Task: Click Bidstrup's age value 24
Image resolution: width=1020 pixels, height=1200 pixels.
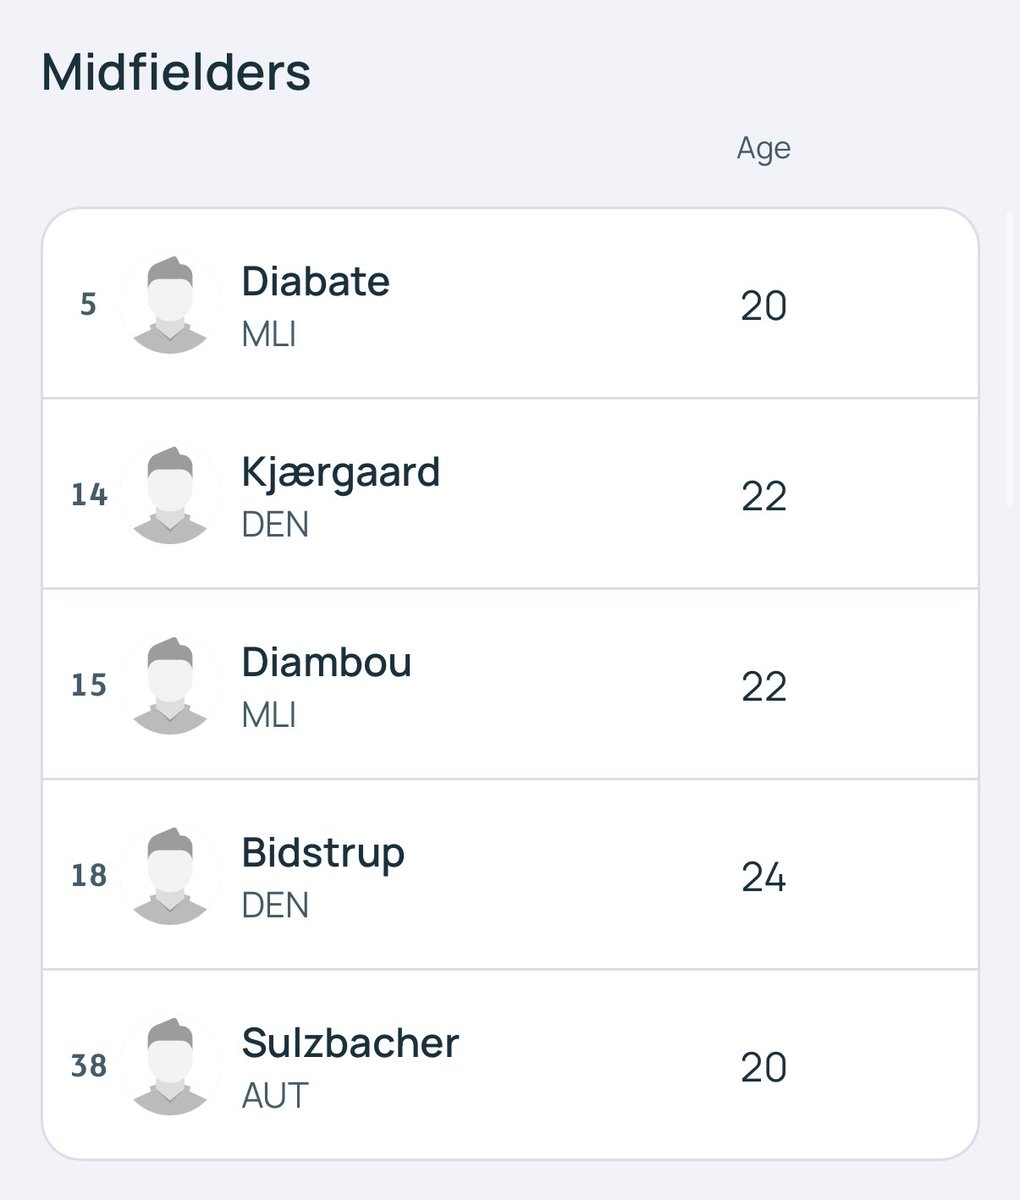Action: (x=764, y=878)
